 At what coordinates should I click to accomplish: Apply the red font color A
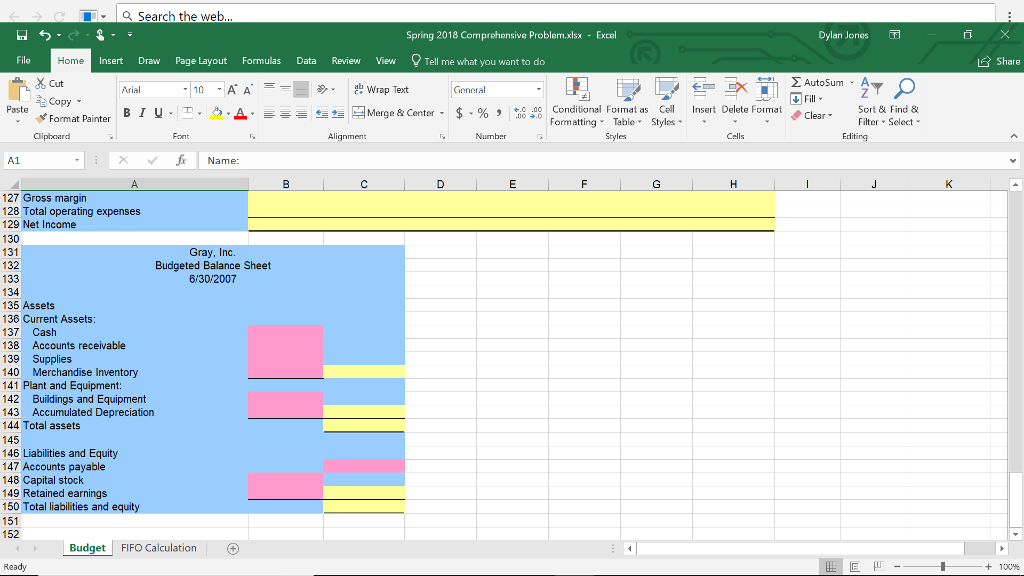tap(240, 114)
